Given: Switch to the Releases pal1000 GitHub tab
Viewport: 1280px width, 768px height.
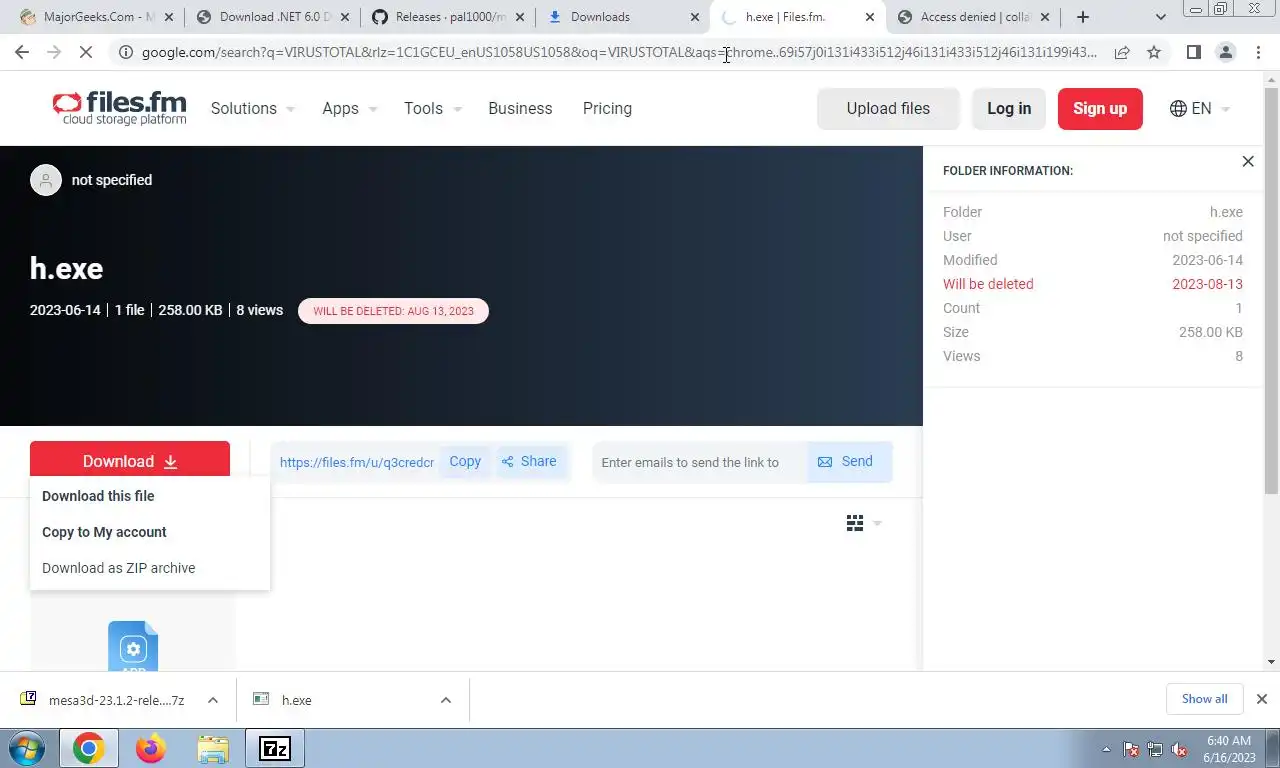Looking at the screenshot, I should pyautogui.click(x=448, y=17).
